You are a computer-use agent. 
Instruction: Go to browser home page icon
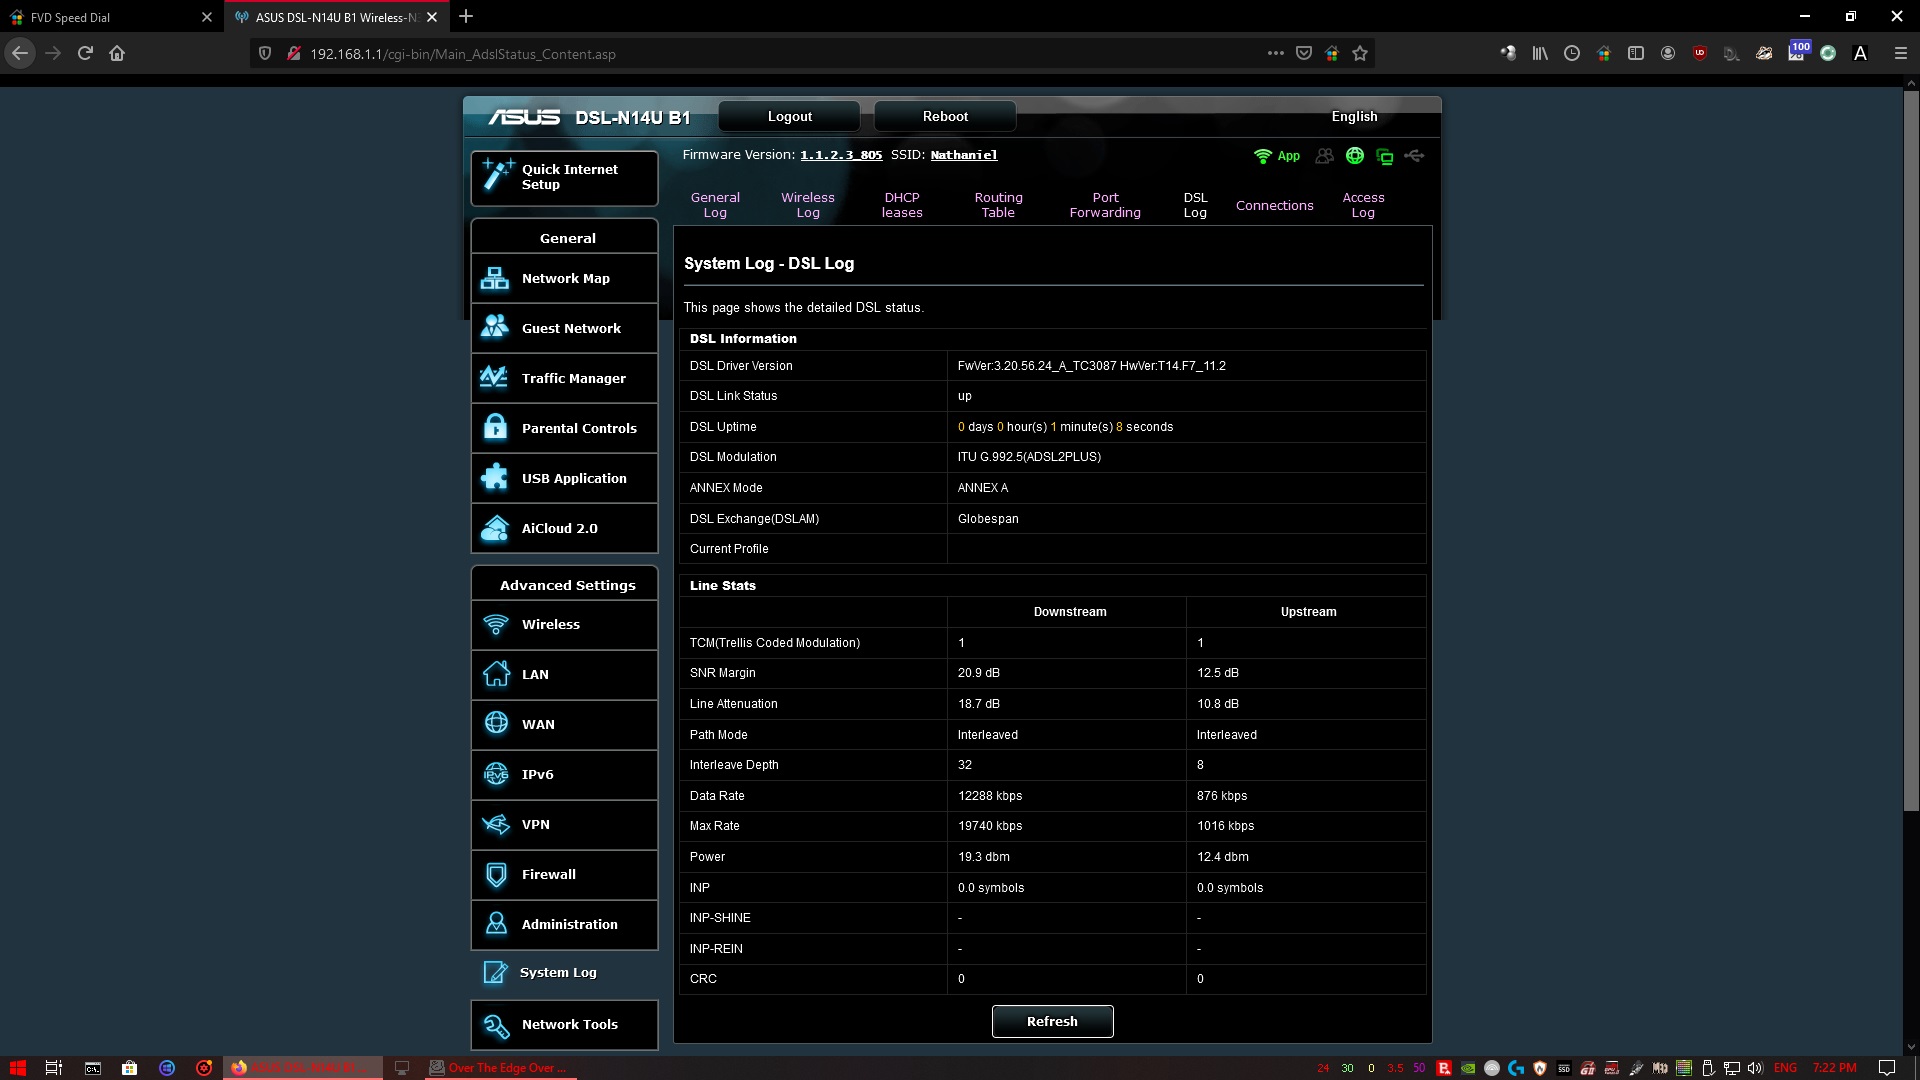[x=117, y=53]
